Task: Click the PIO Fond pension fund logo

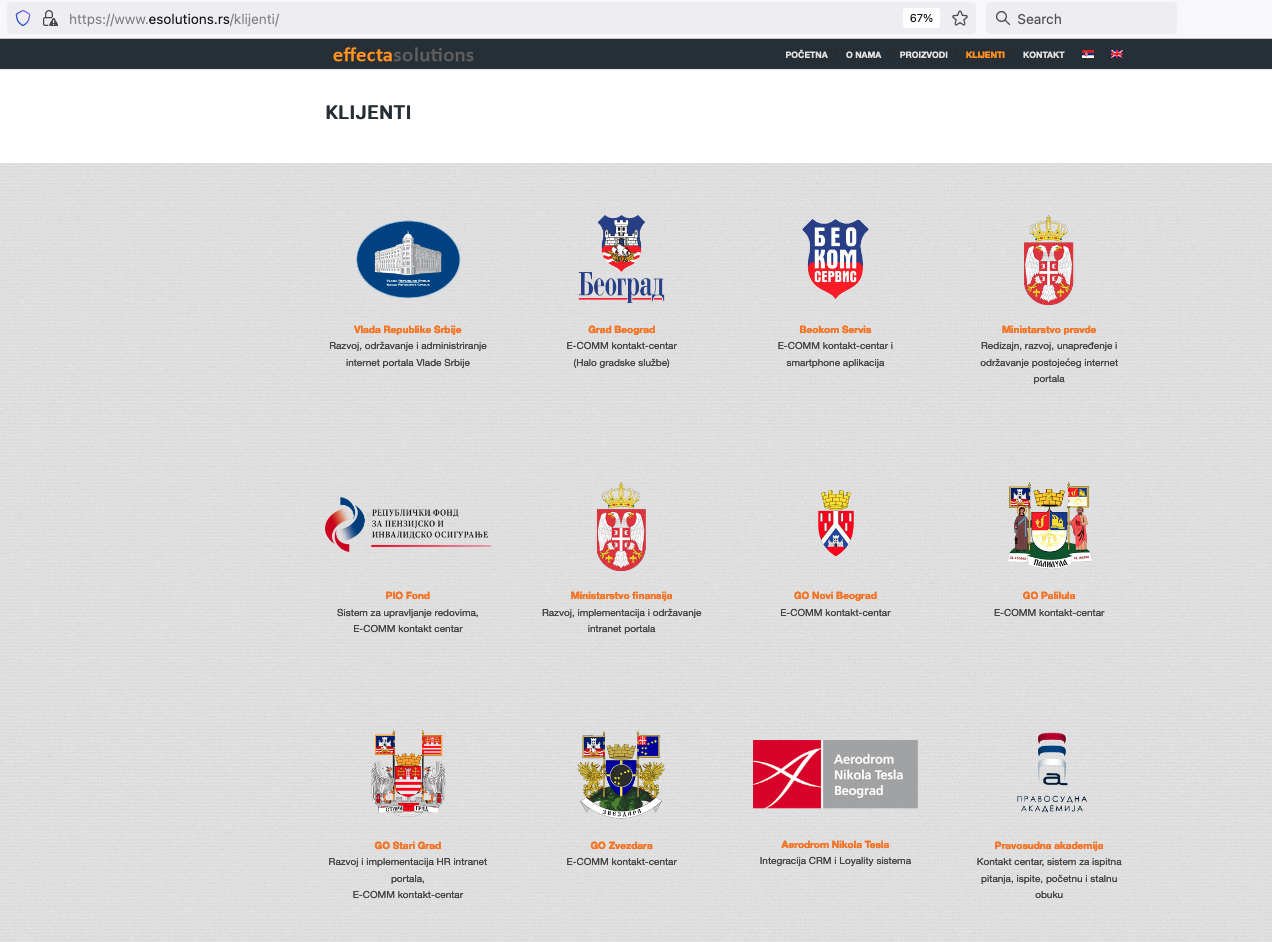Action: pos(408,524)
